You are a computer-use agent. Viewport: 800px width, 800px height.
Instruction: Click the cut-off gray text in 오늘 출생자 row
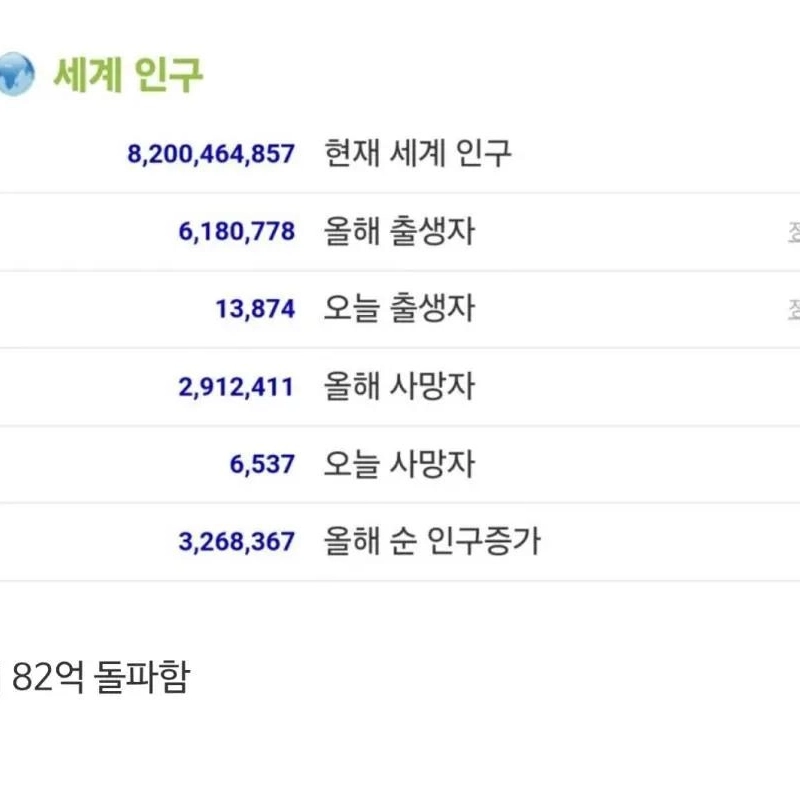[793, 310]
